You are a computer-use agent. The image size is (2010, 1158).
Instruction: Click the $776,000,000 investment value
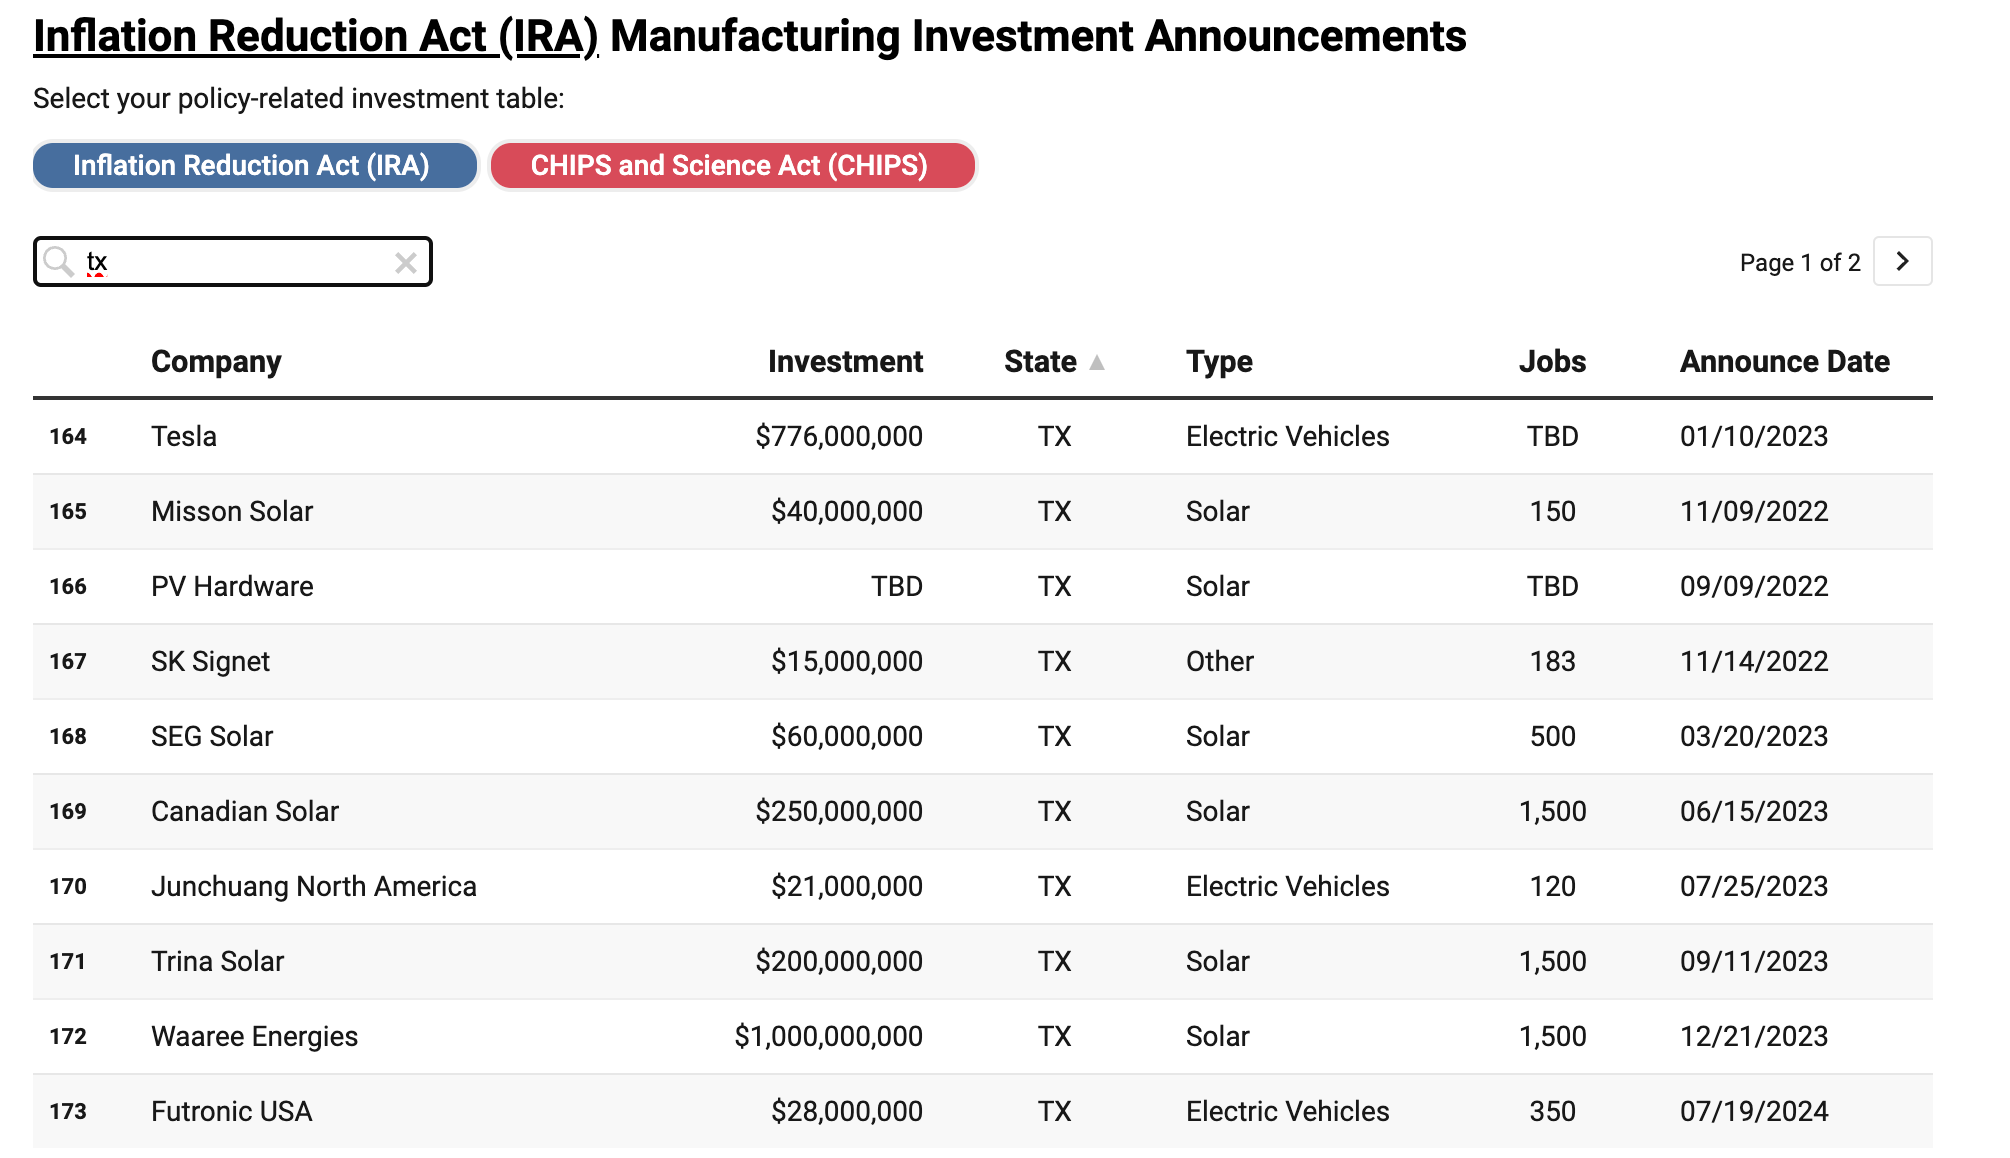pyautogui.click(x=839, y=436)
